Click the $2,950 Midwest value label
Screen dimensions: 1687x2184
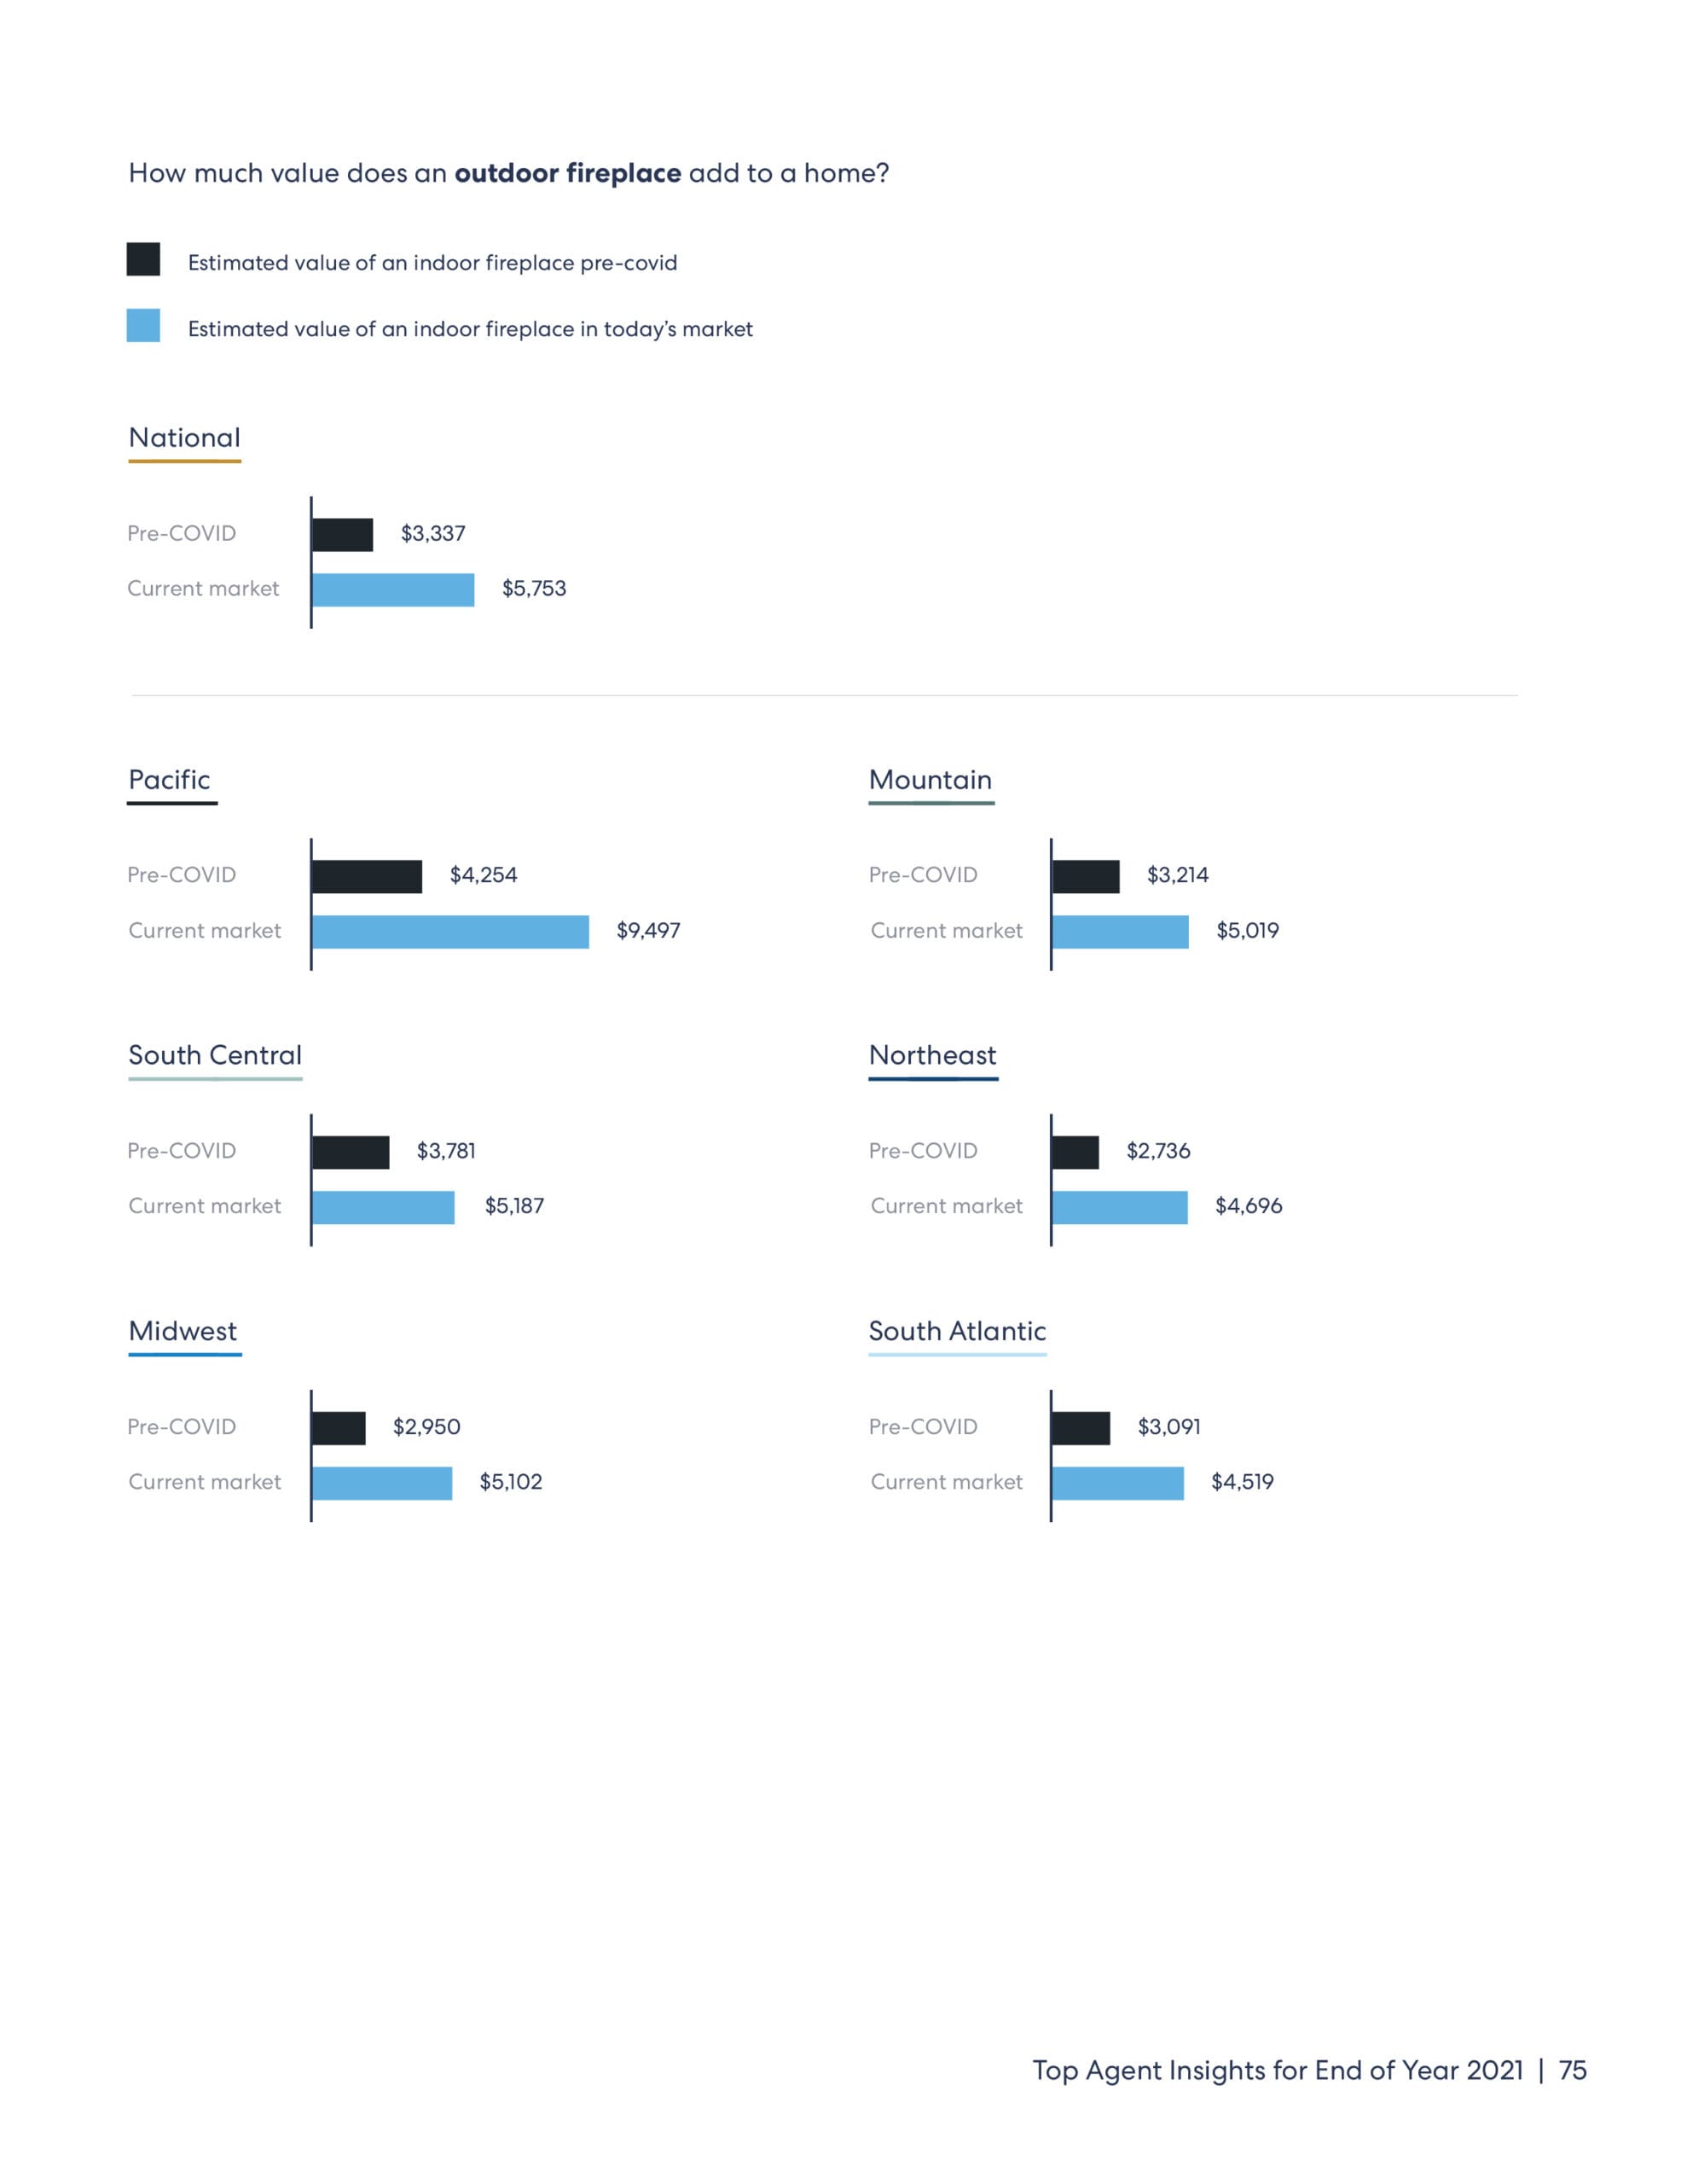[x=426, y=1427]
